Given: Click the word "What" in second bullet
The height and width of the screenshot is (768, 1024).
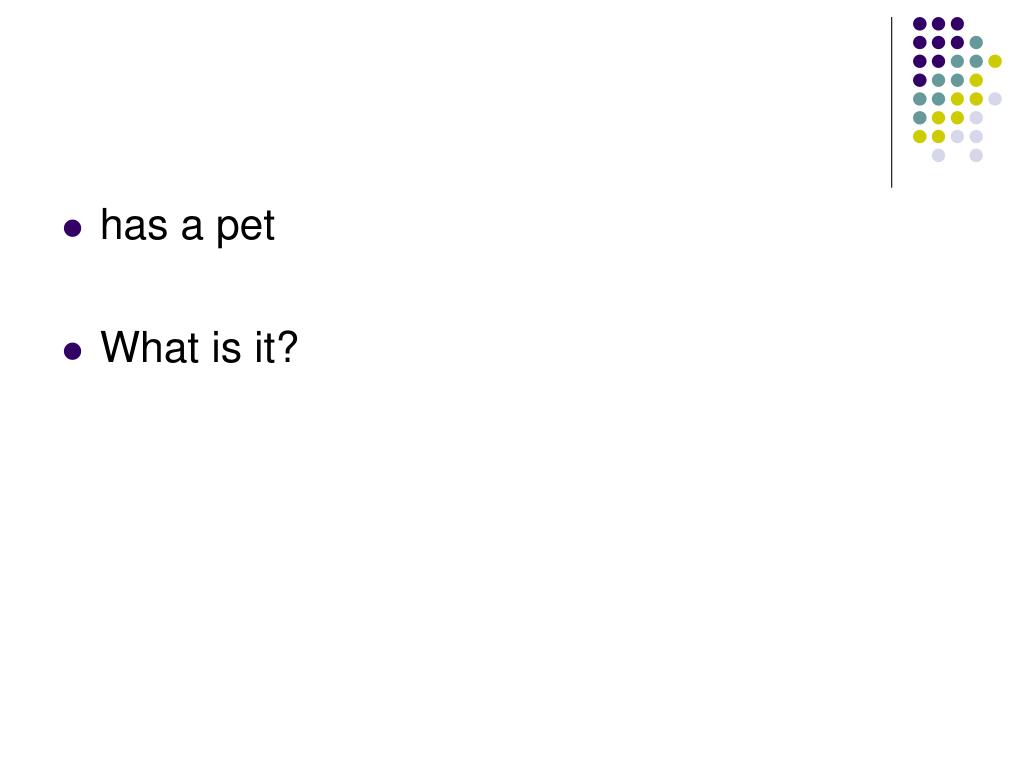Looking at the screenshot, I should point(150,347).
